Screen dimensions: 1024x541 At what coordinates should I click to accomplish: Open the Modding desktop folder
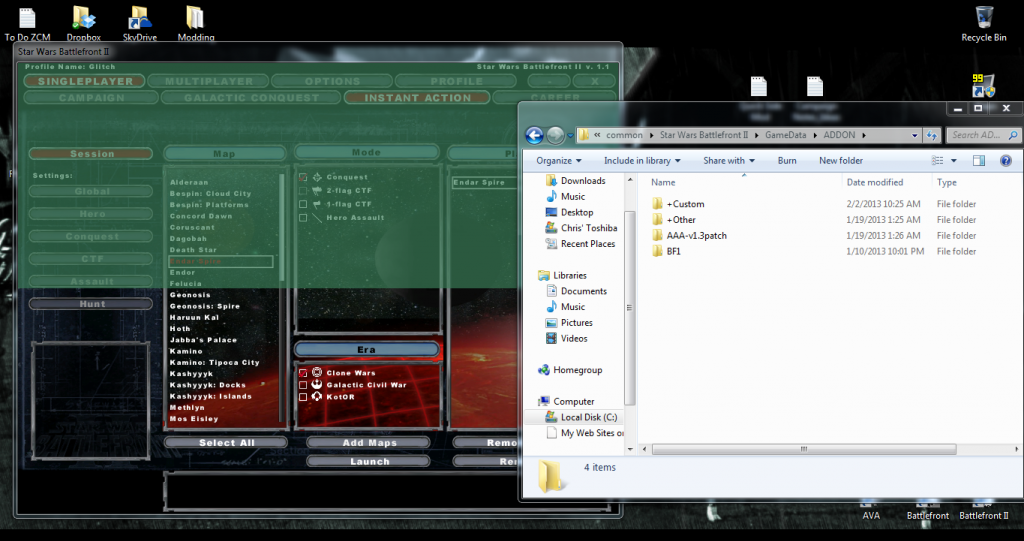196,25
